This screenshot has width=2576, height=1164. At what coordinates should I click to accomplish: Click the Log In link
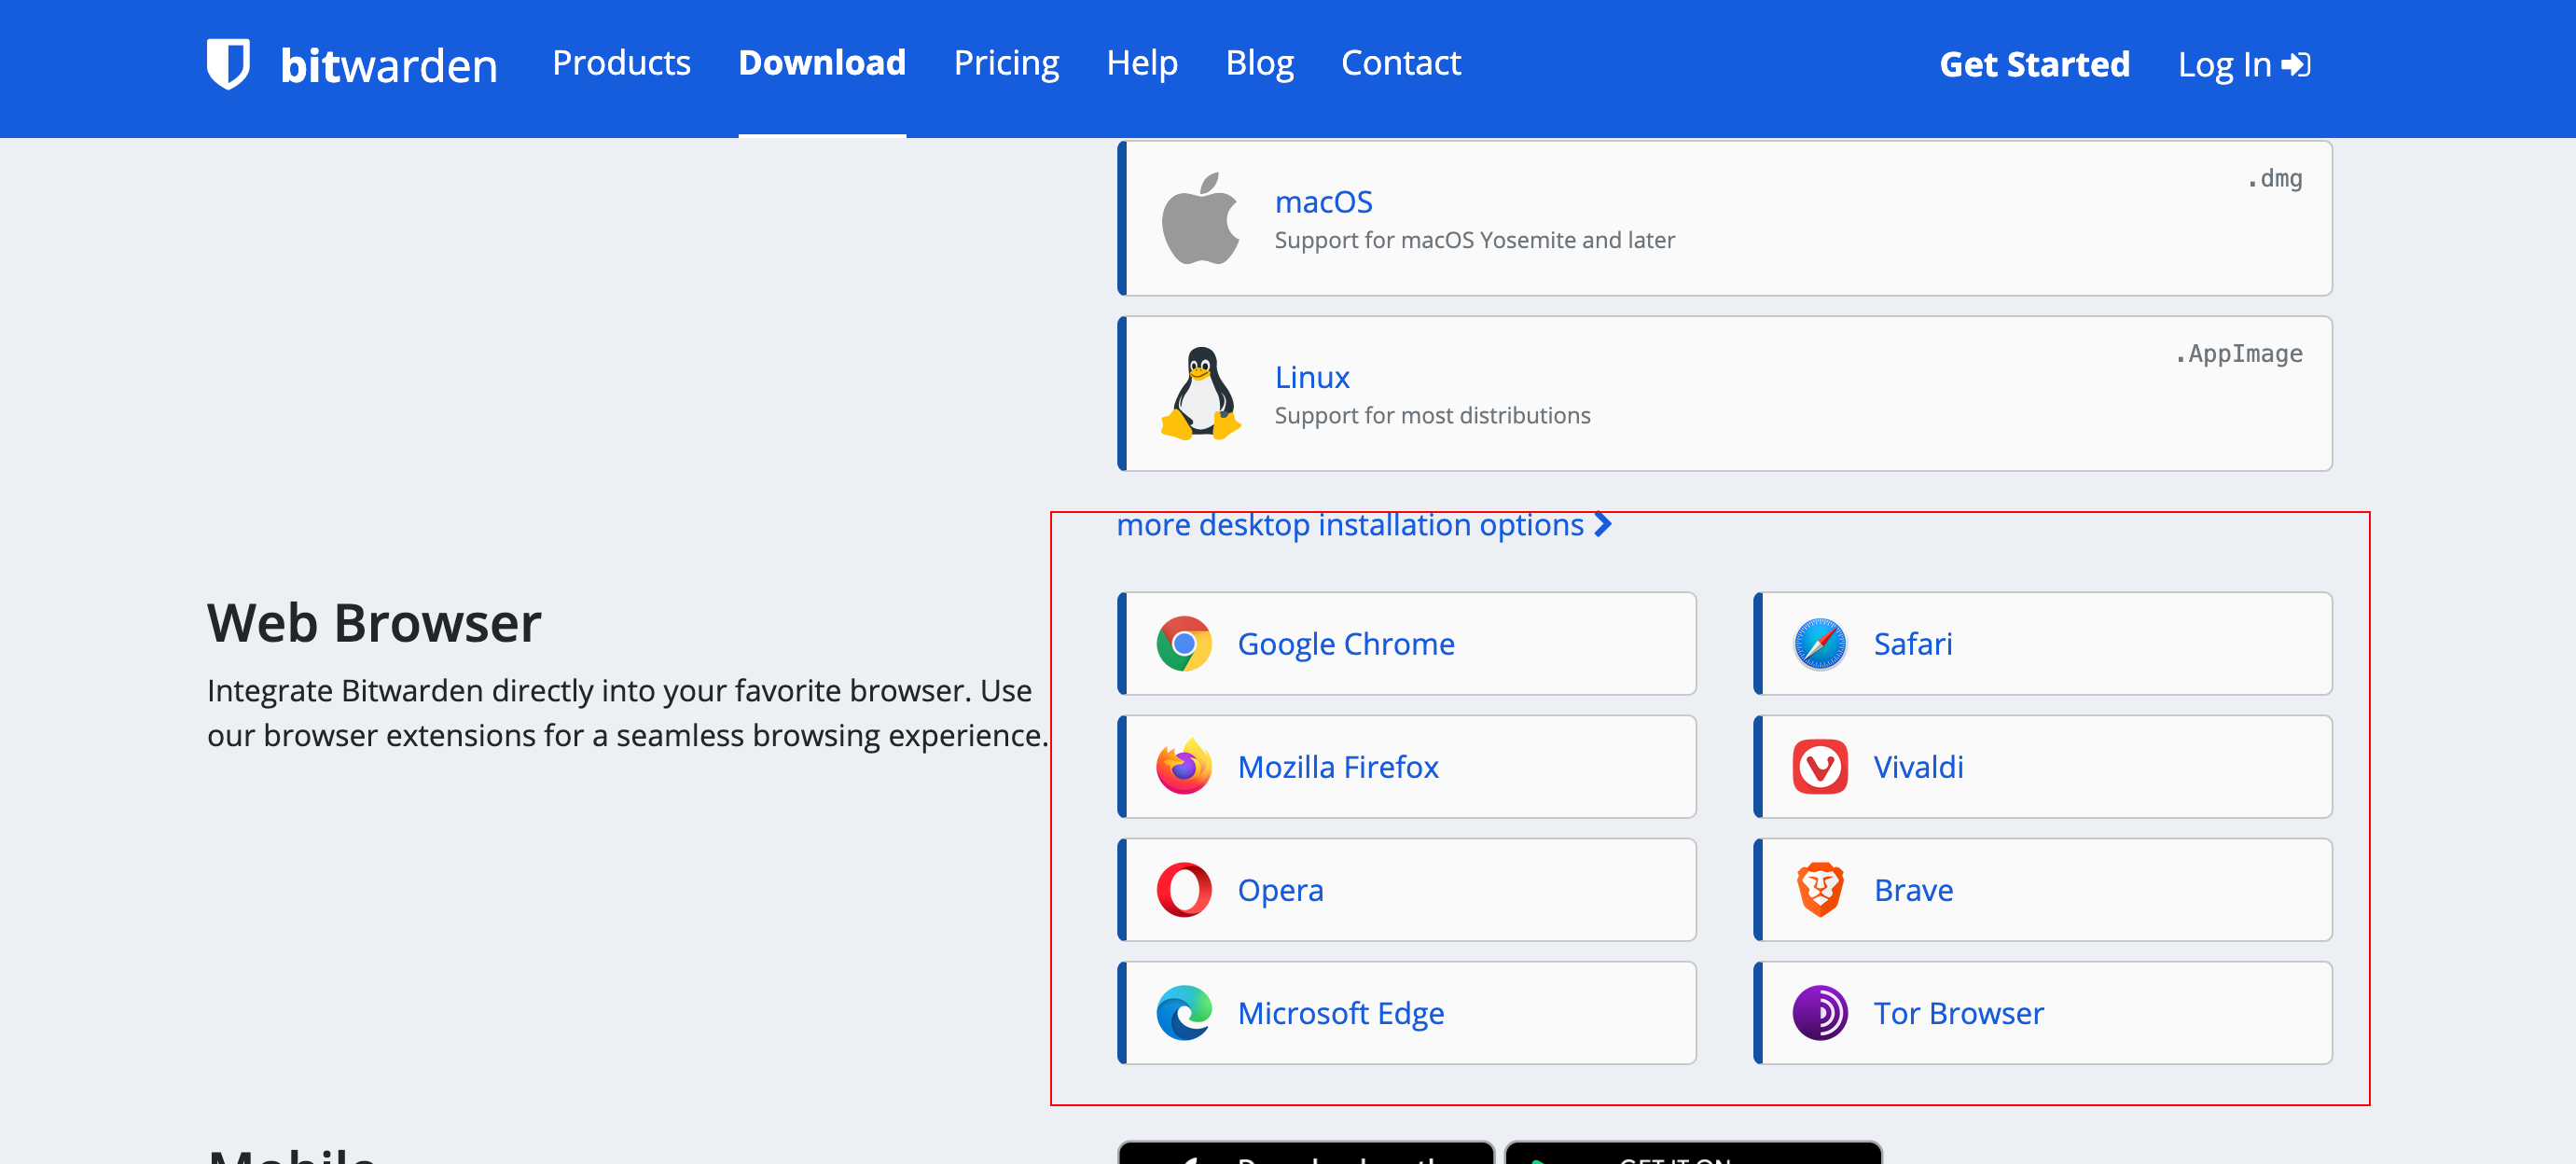(x=2244, y=65)
